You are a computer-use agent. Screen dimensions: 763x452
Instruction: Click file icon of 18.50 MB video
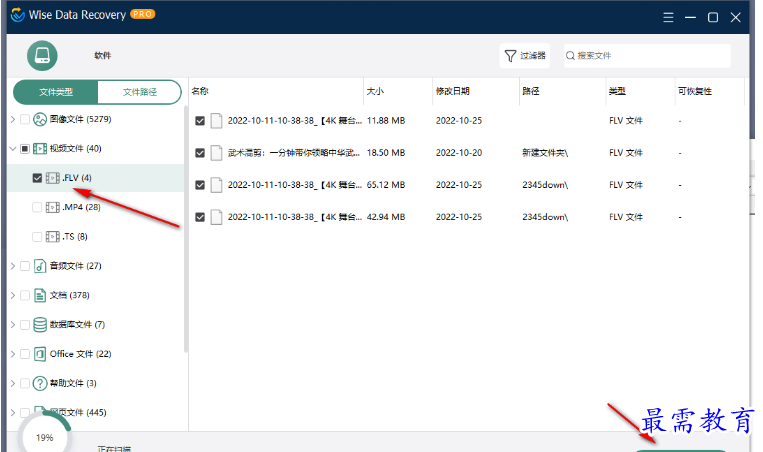tap(217, 153)
